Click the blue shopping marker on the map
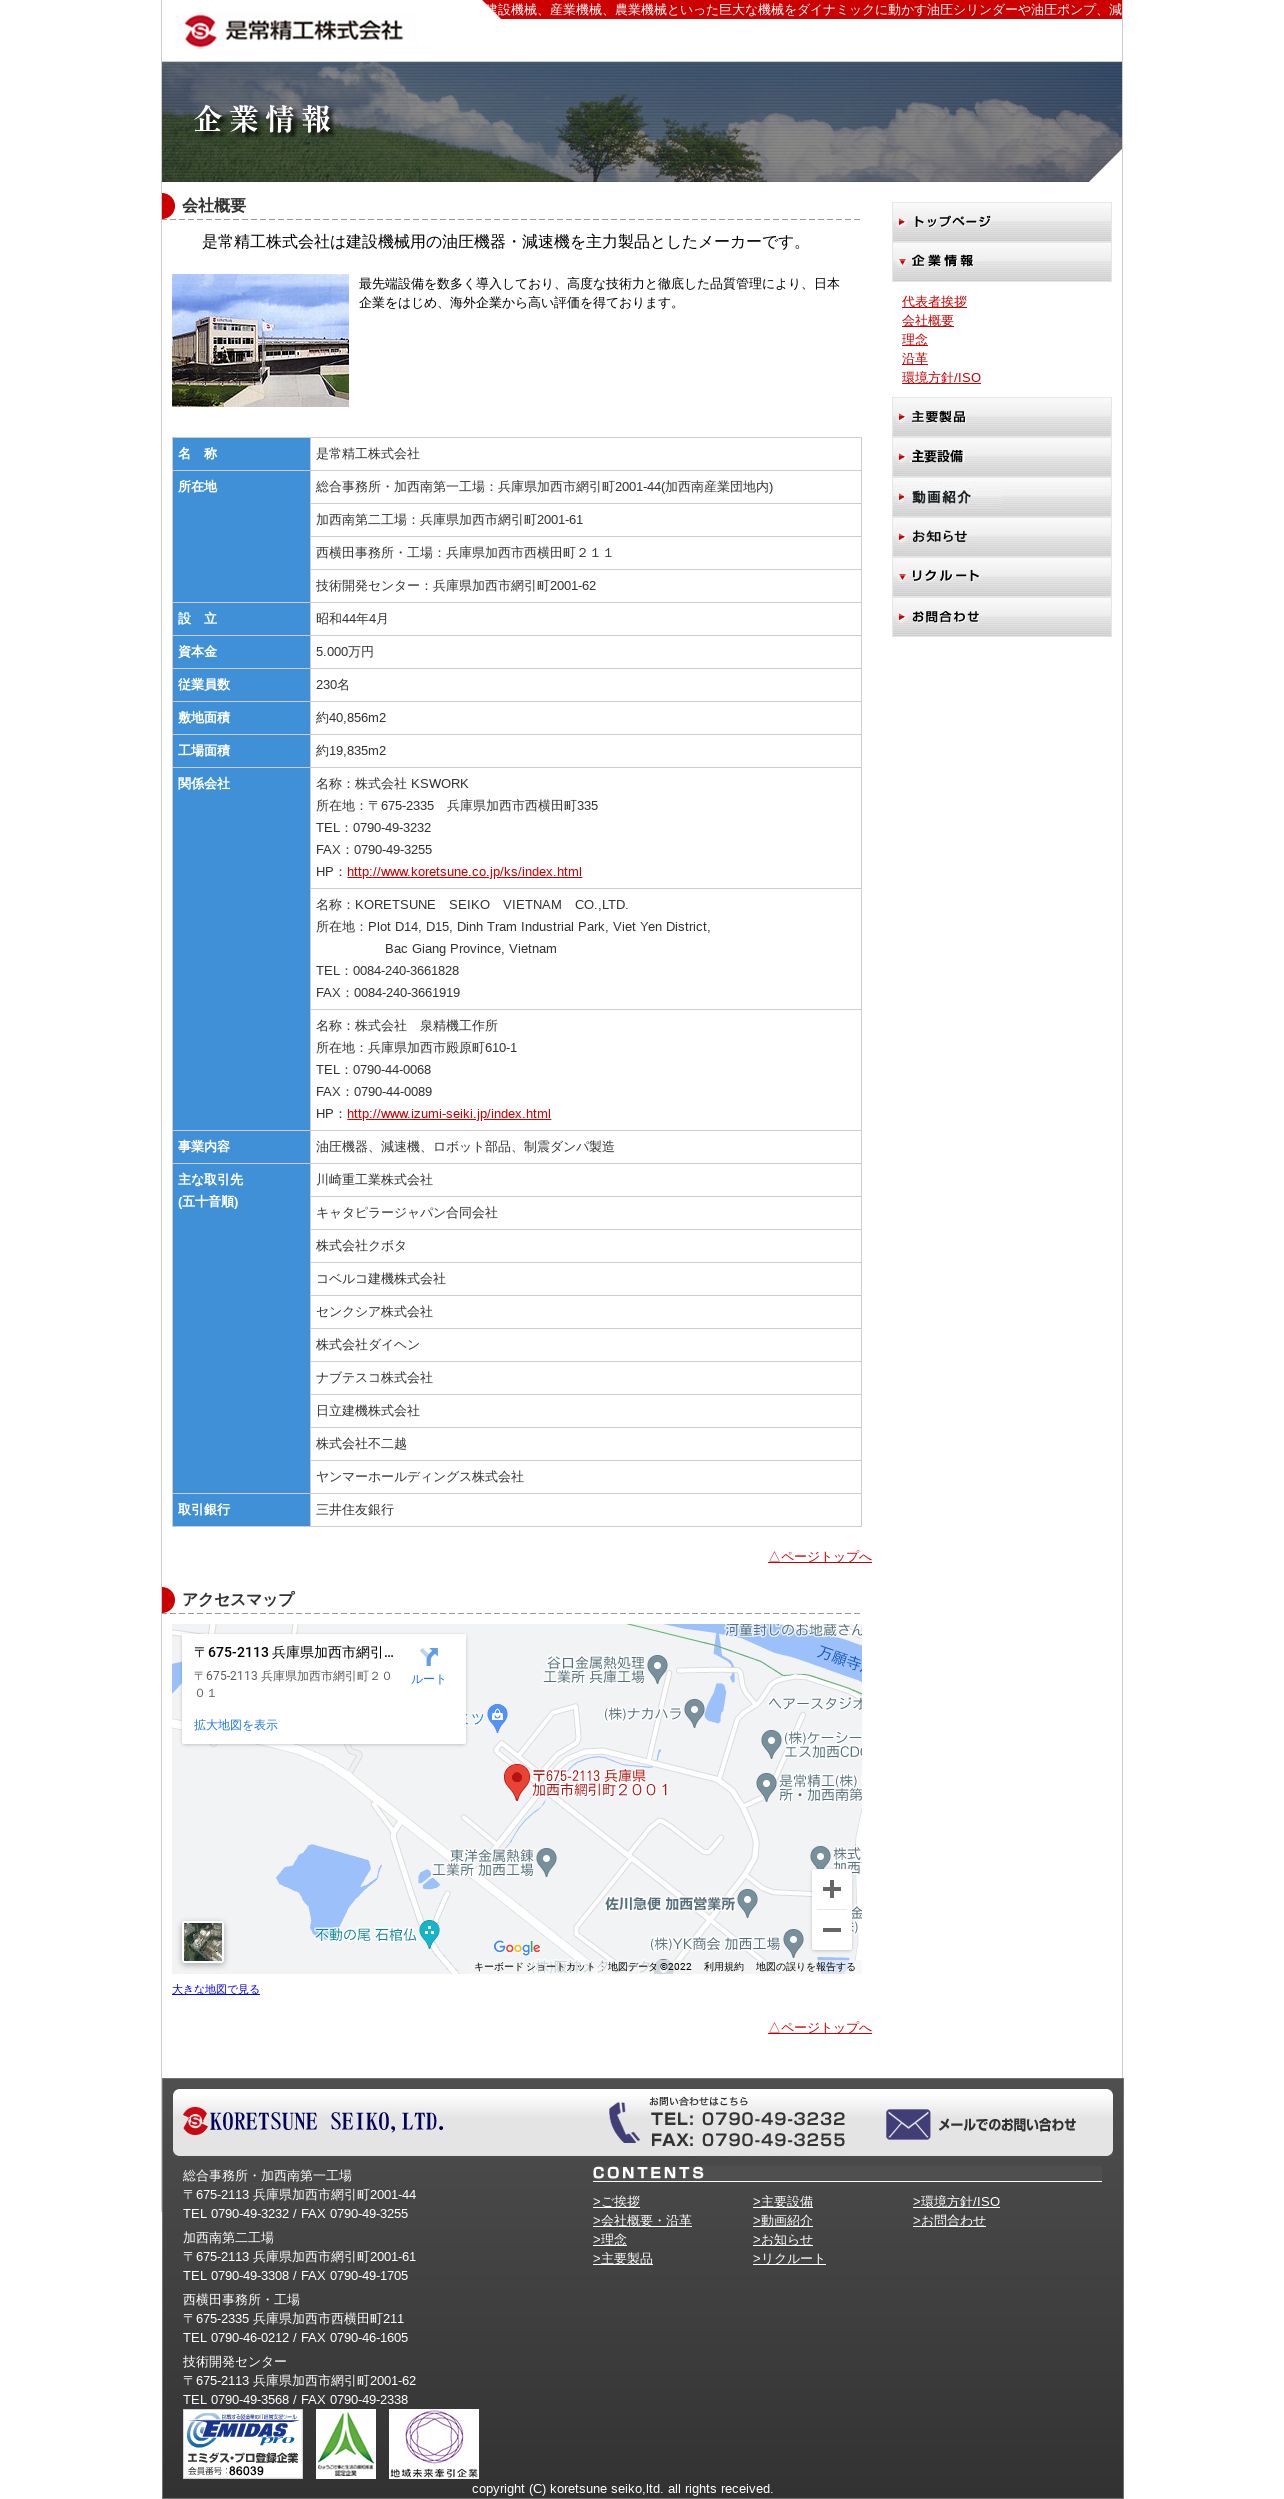The height and width of the screenshot is (2499, 1284). pos(497,1718)
